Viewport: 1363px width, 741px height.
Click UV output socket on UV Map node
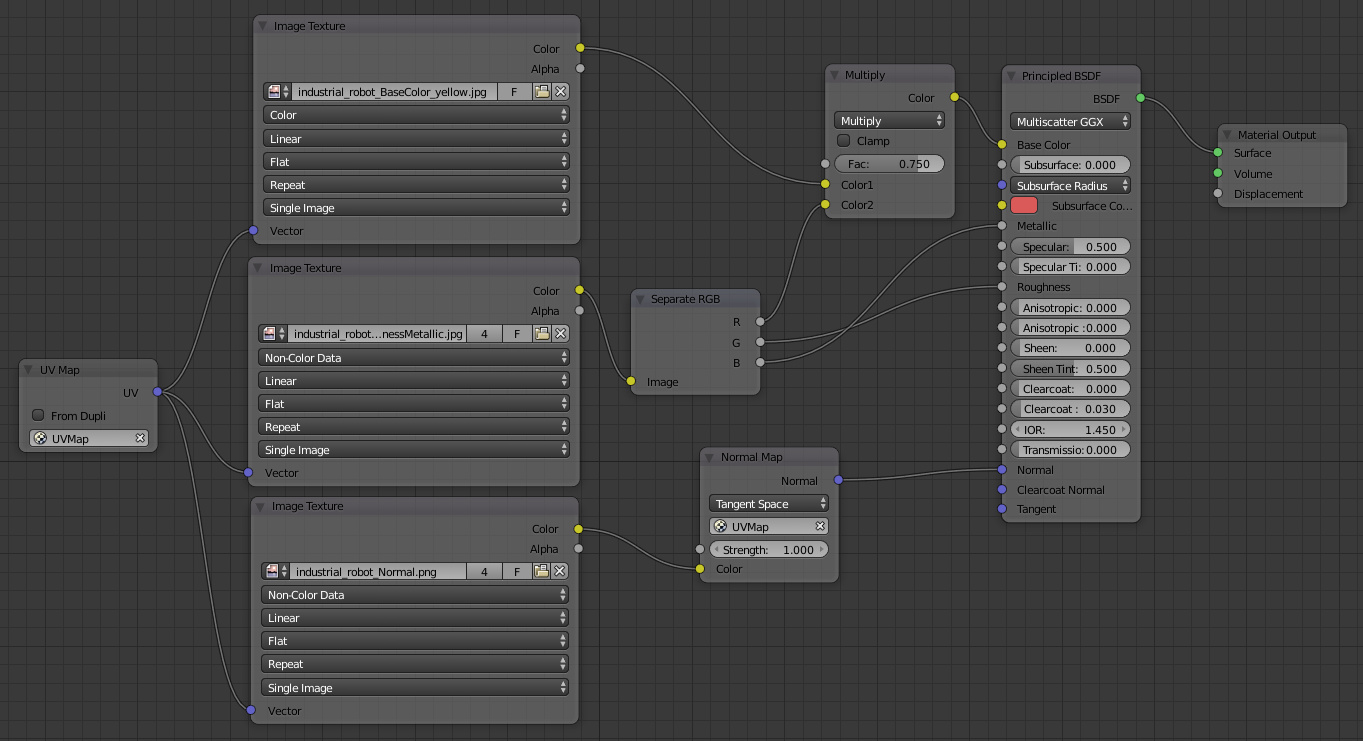tap(157, 393)
